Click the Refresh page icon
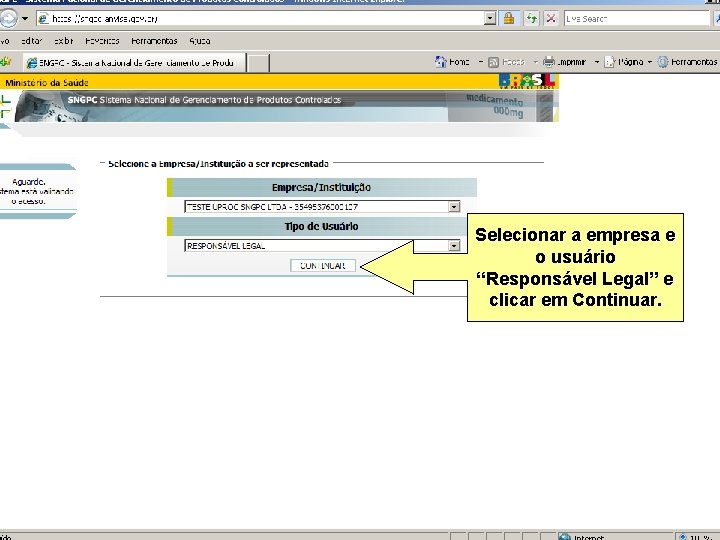The height and width of the screenshot is (540, 720). click(x=532, y=19)
